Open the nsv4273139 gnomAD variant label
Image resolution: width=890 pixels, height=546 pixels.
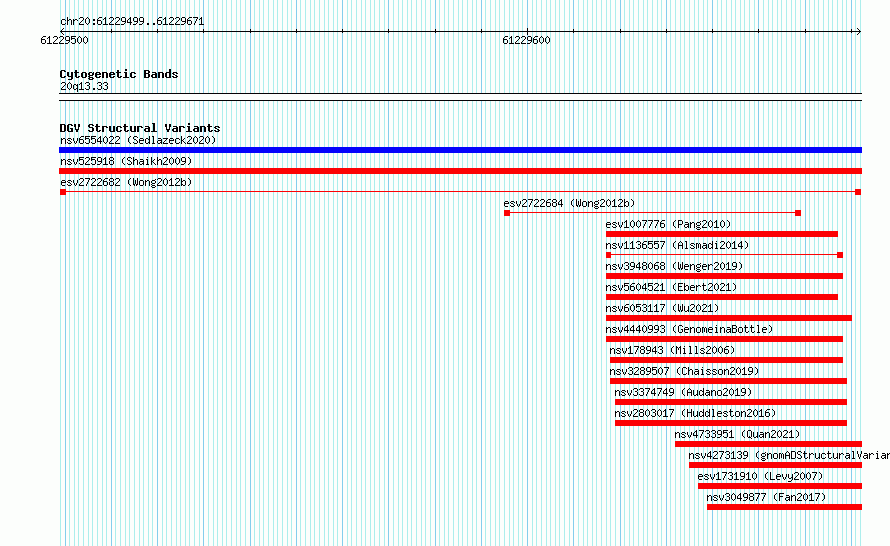[x=789, y=455]
